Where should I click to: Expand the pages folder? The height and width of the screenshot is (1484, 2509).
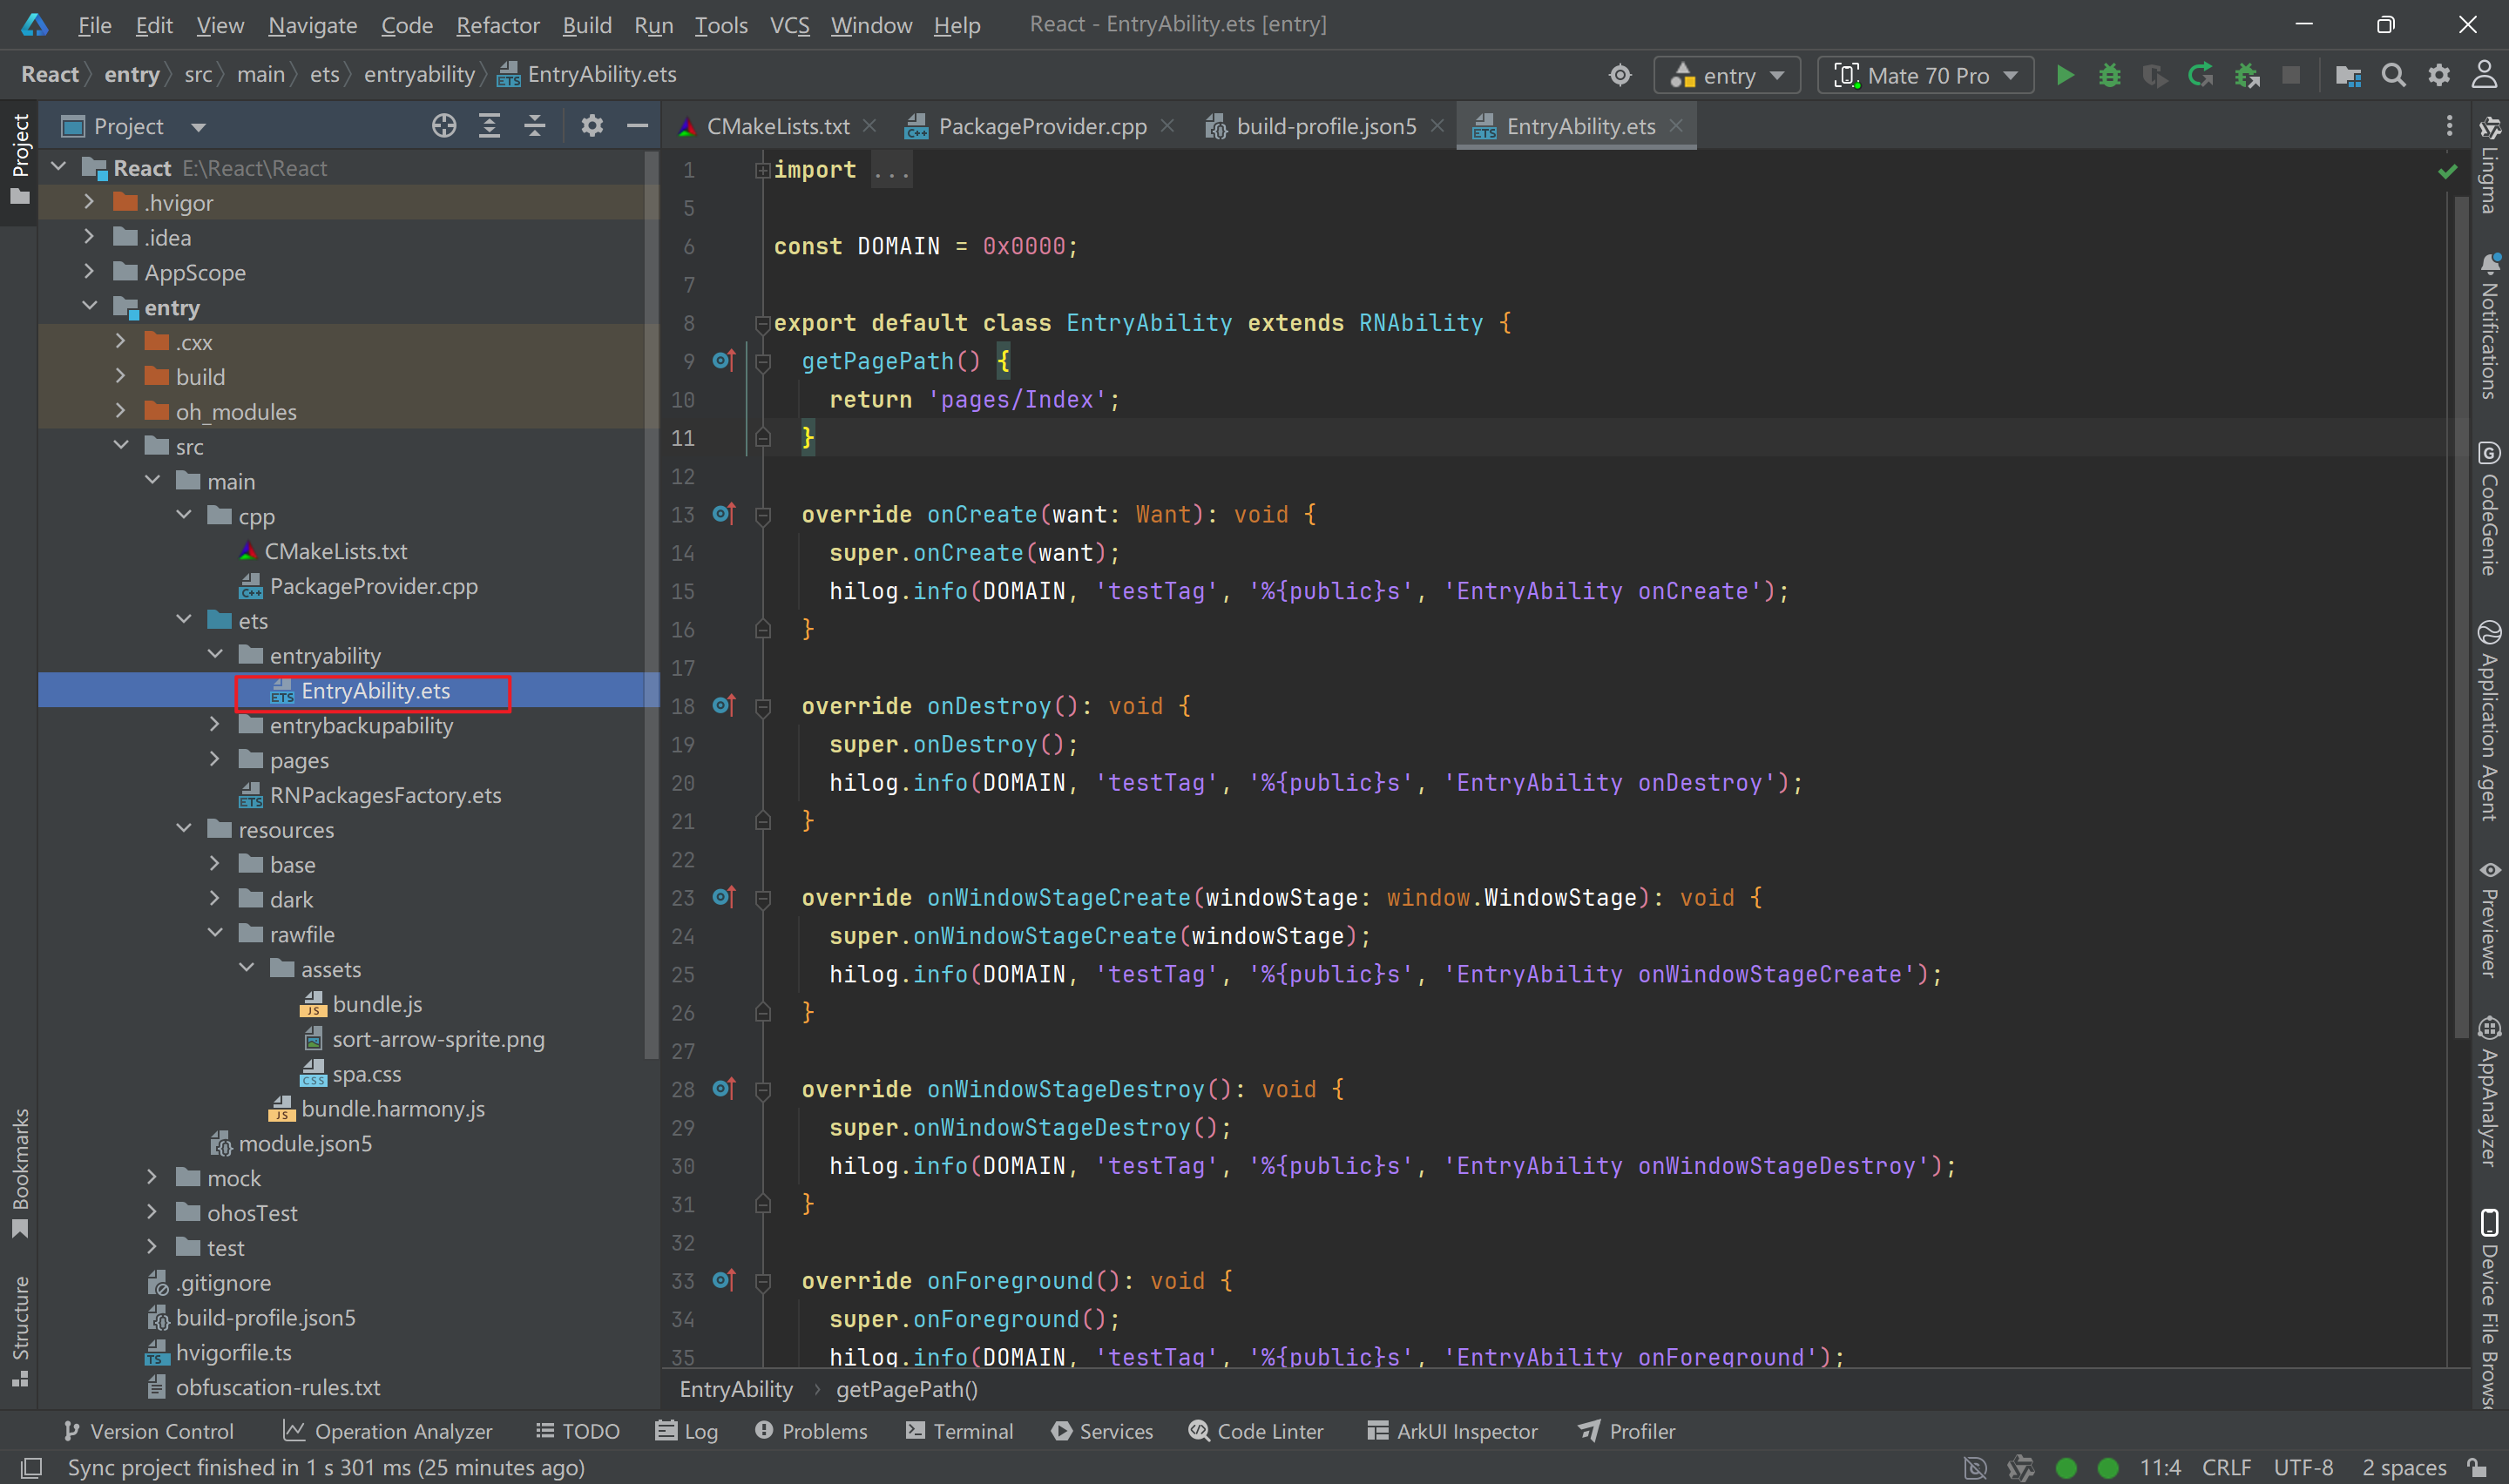[214, 760]
